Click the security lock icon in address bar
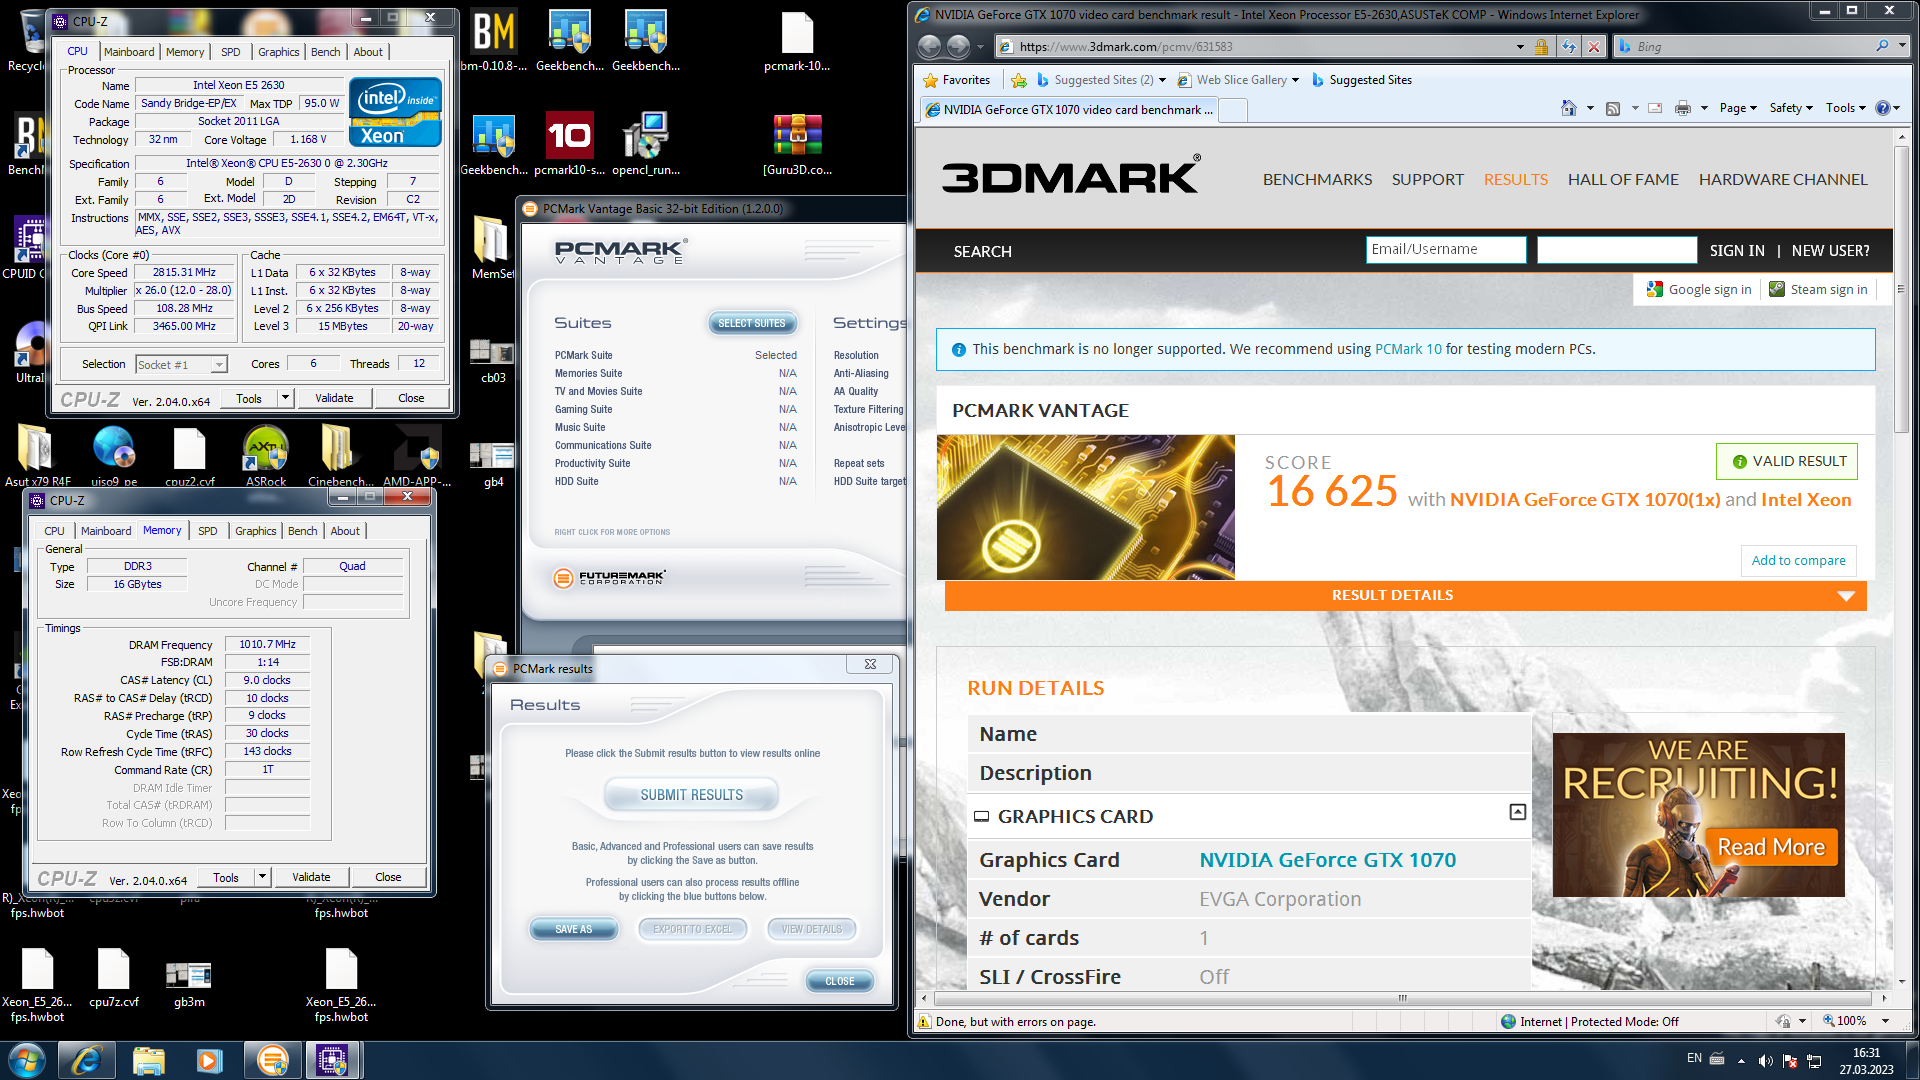Image resolution: width=1920 pixels, height=1080 pixels. (1541, 47)
